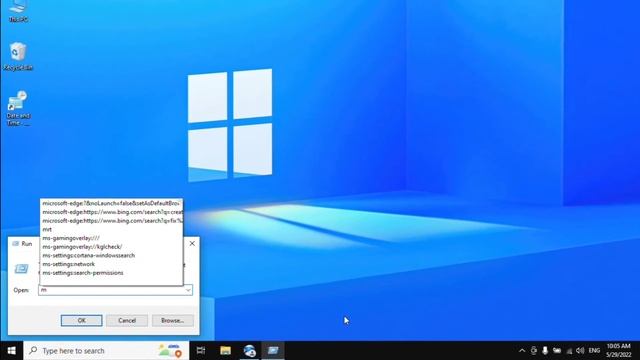Show hidden icons with the tray chevron
This screenshot has height=360, width=640.
pos(522,351)
